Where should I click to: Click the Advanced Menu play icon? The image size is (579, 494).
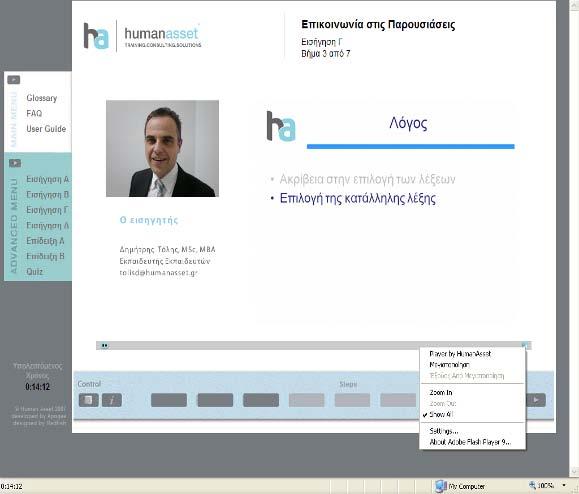point(15,163)
